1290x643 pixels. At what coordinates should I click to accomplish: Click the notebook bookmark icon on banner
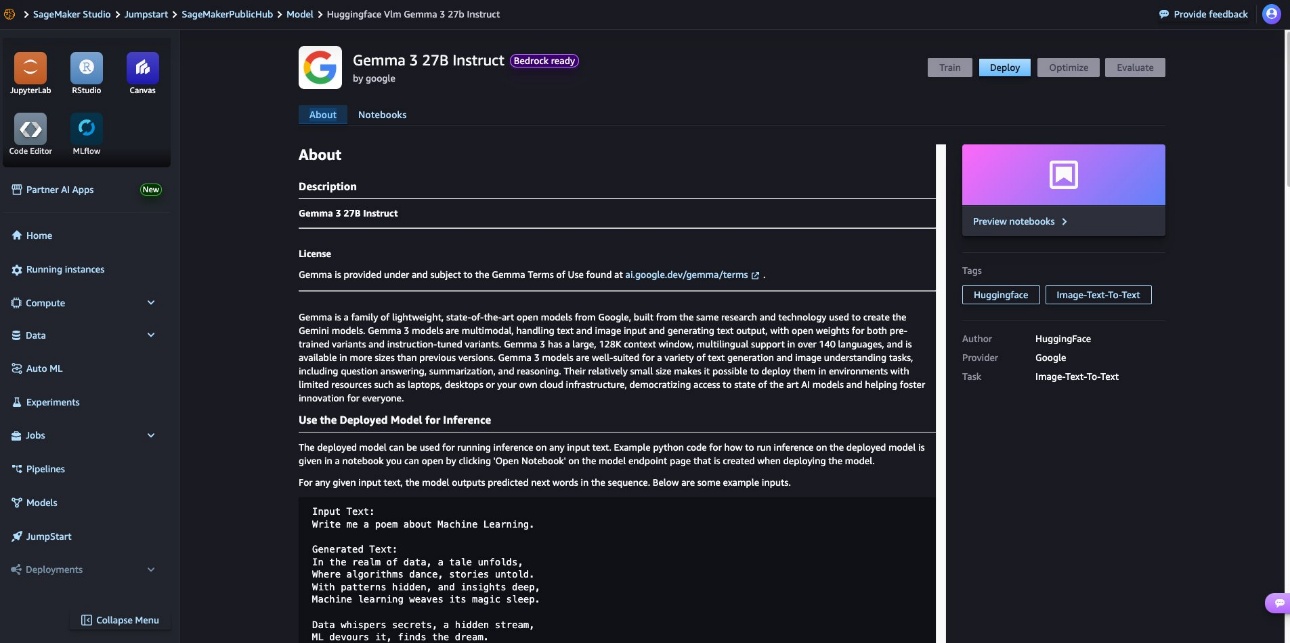pos(1063,175)
